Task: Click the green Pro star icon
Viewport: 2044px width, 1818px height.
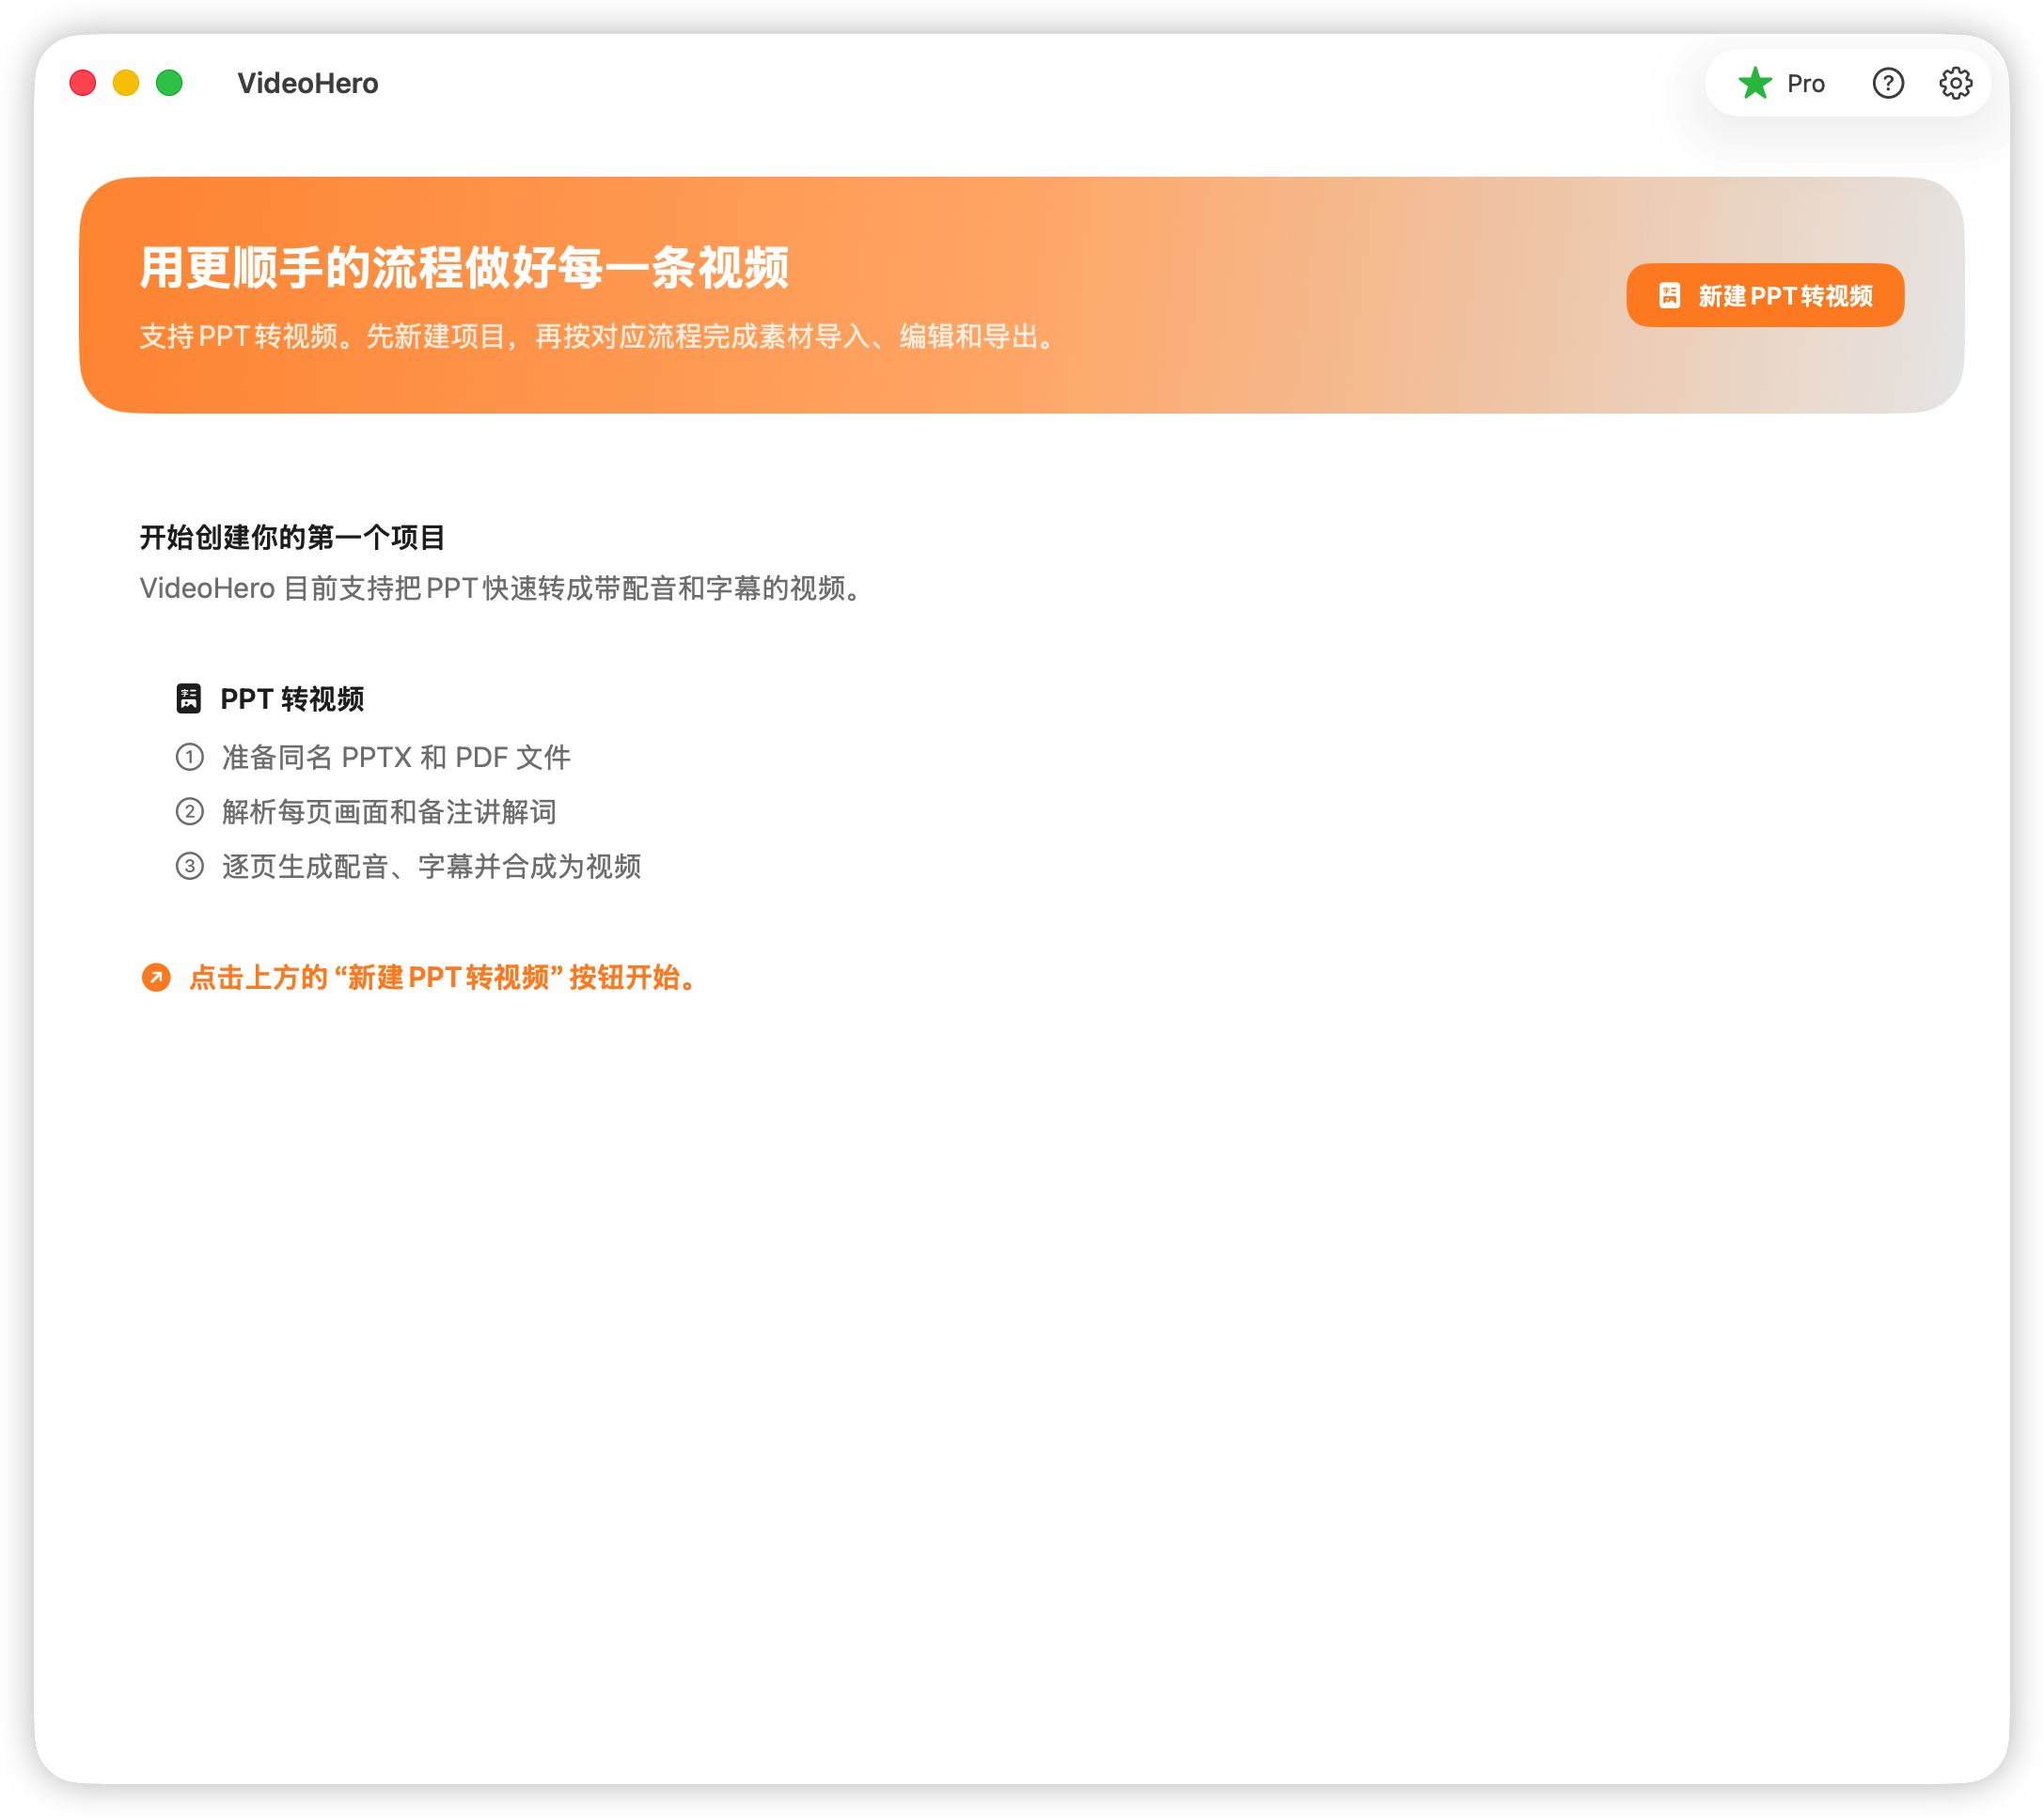Action: tap(1755, 83)
